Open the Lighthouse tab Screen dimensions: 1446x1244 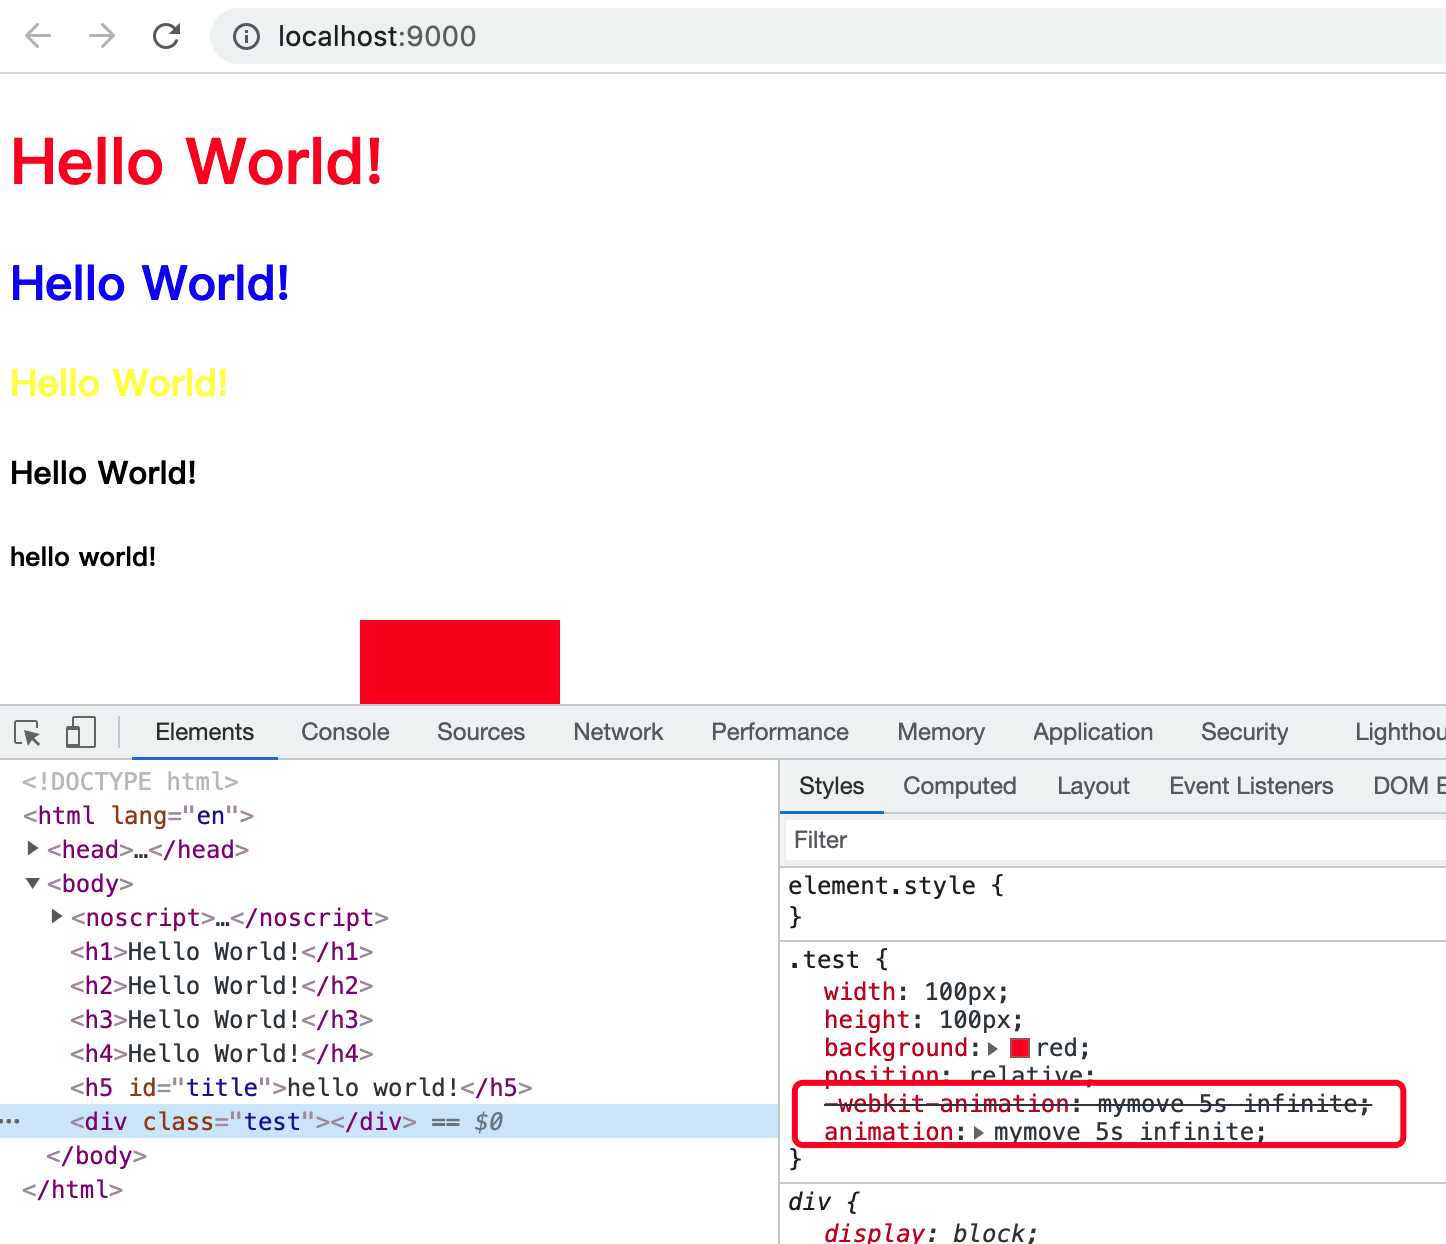tap(1400, 732)
